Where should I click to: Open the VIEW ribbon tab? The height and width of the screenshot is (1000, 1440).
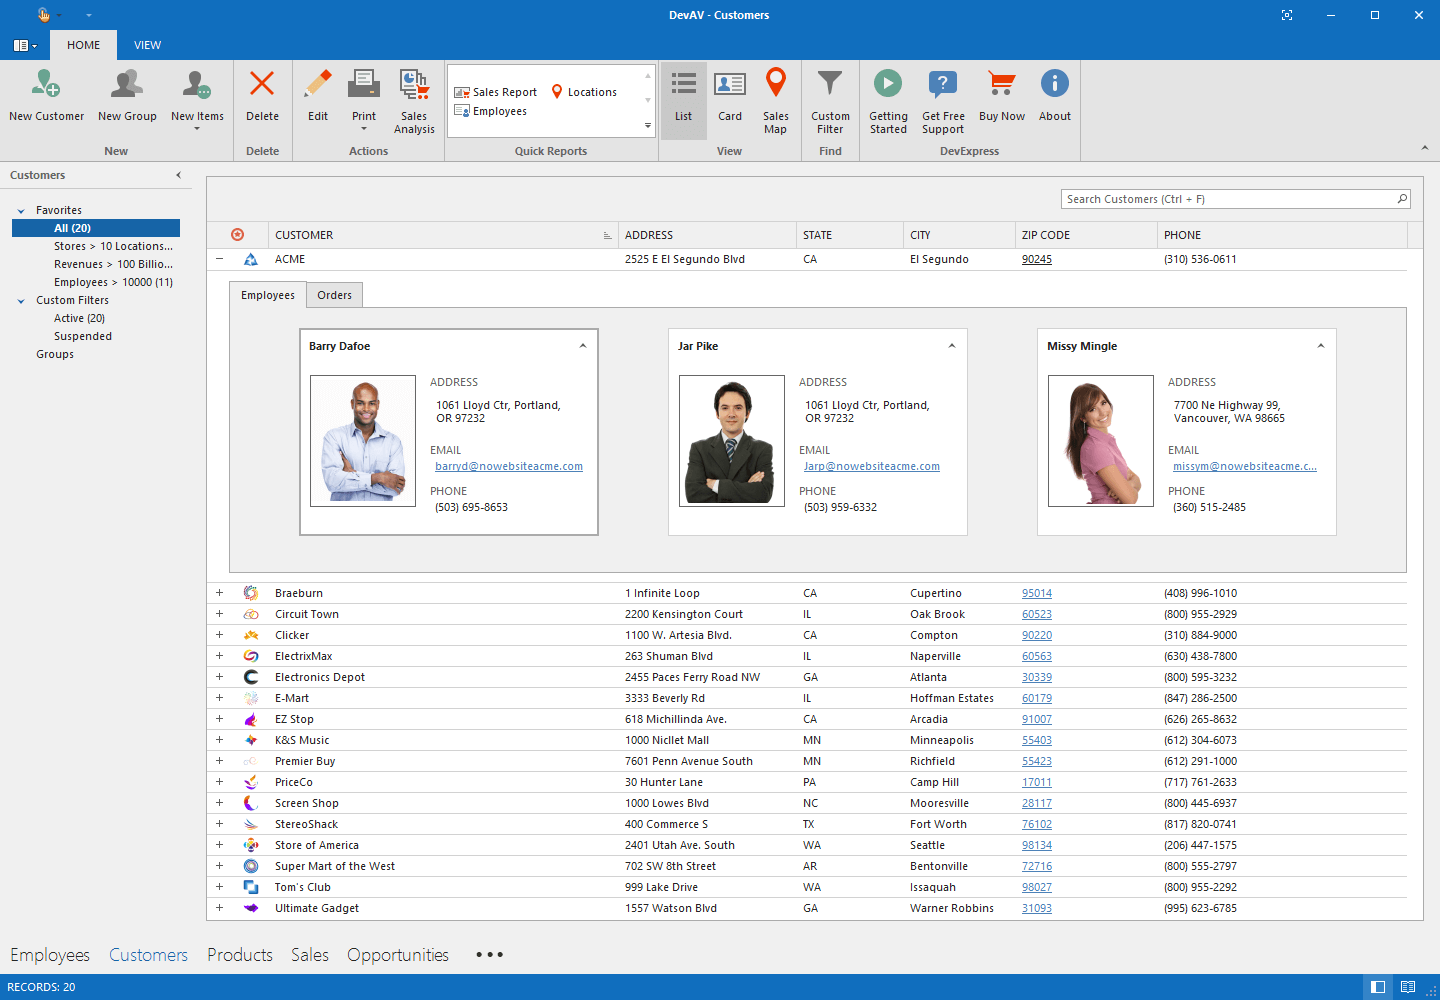[147, 45]
